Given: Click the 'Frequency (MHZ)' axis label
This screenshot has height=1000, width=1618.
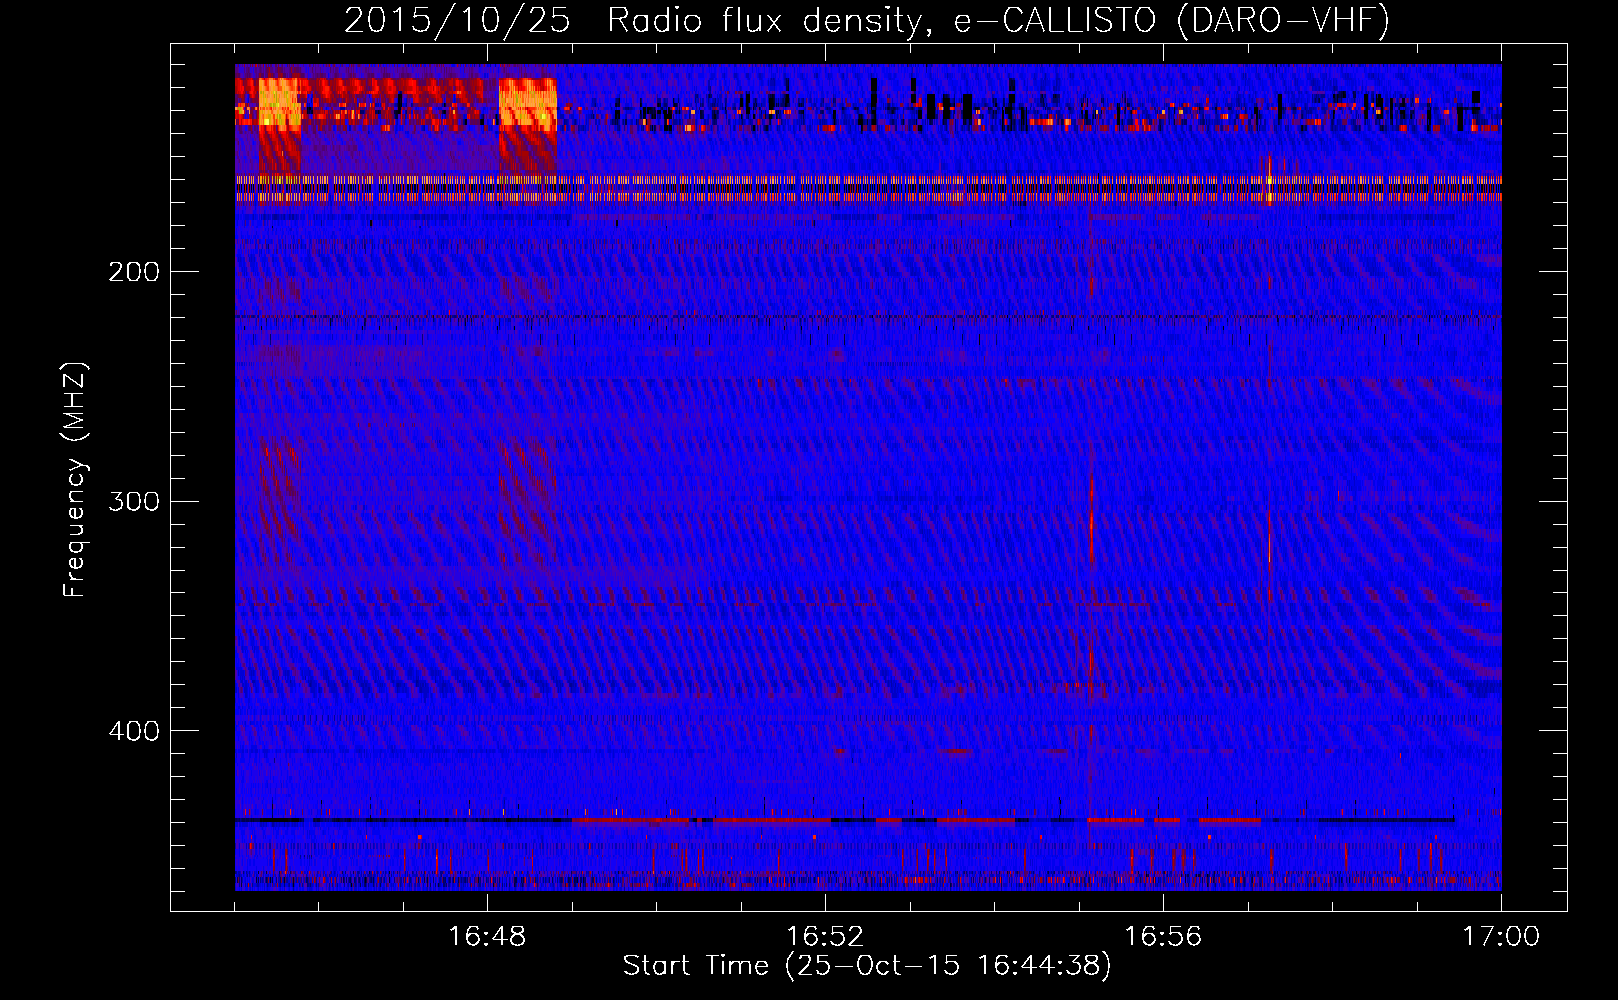Looking at the screenshot, I should (75, 480).
